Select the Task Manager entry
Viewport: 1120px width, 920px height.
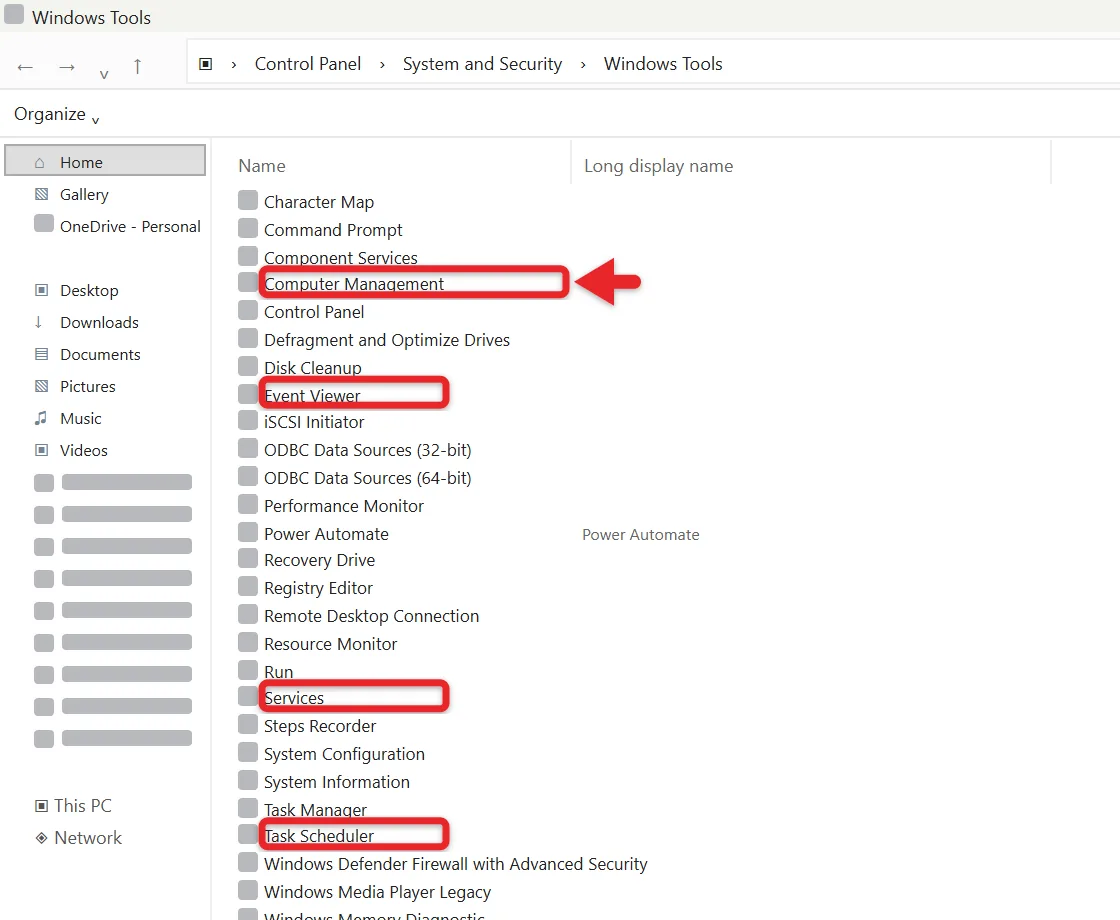tap(315, 809)
